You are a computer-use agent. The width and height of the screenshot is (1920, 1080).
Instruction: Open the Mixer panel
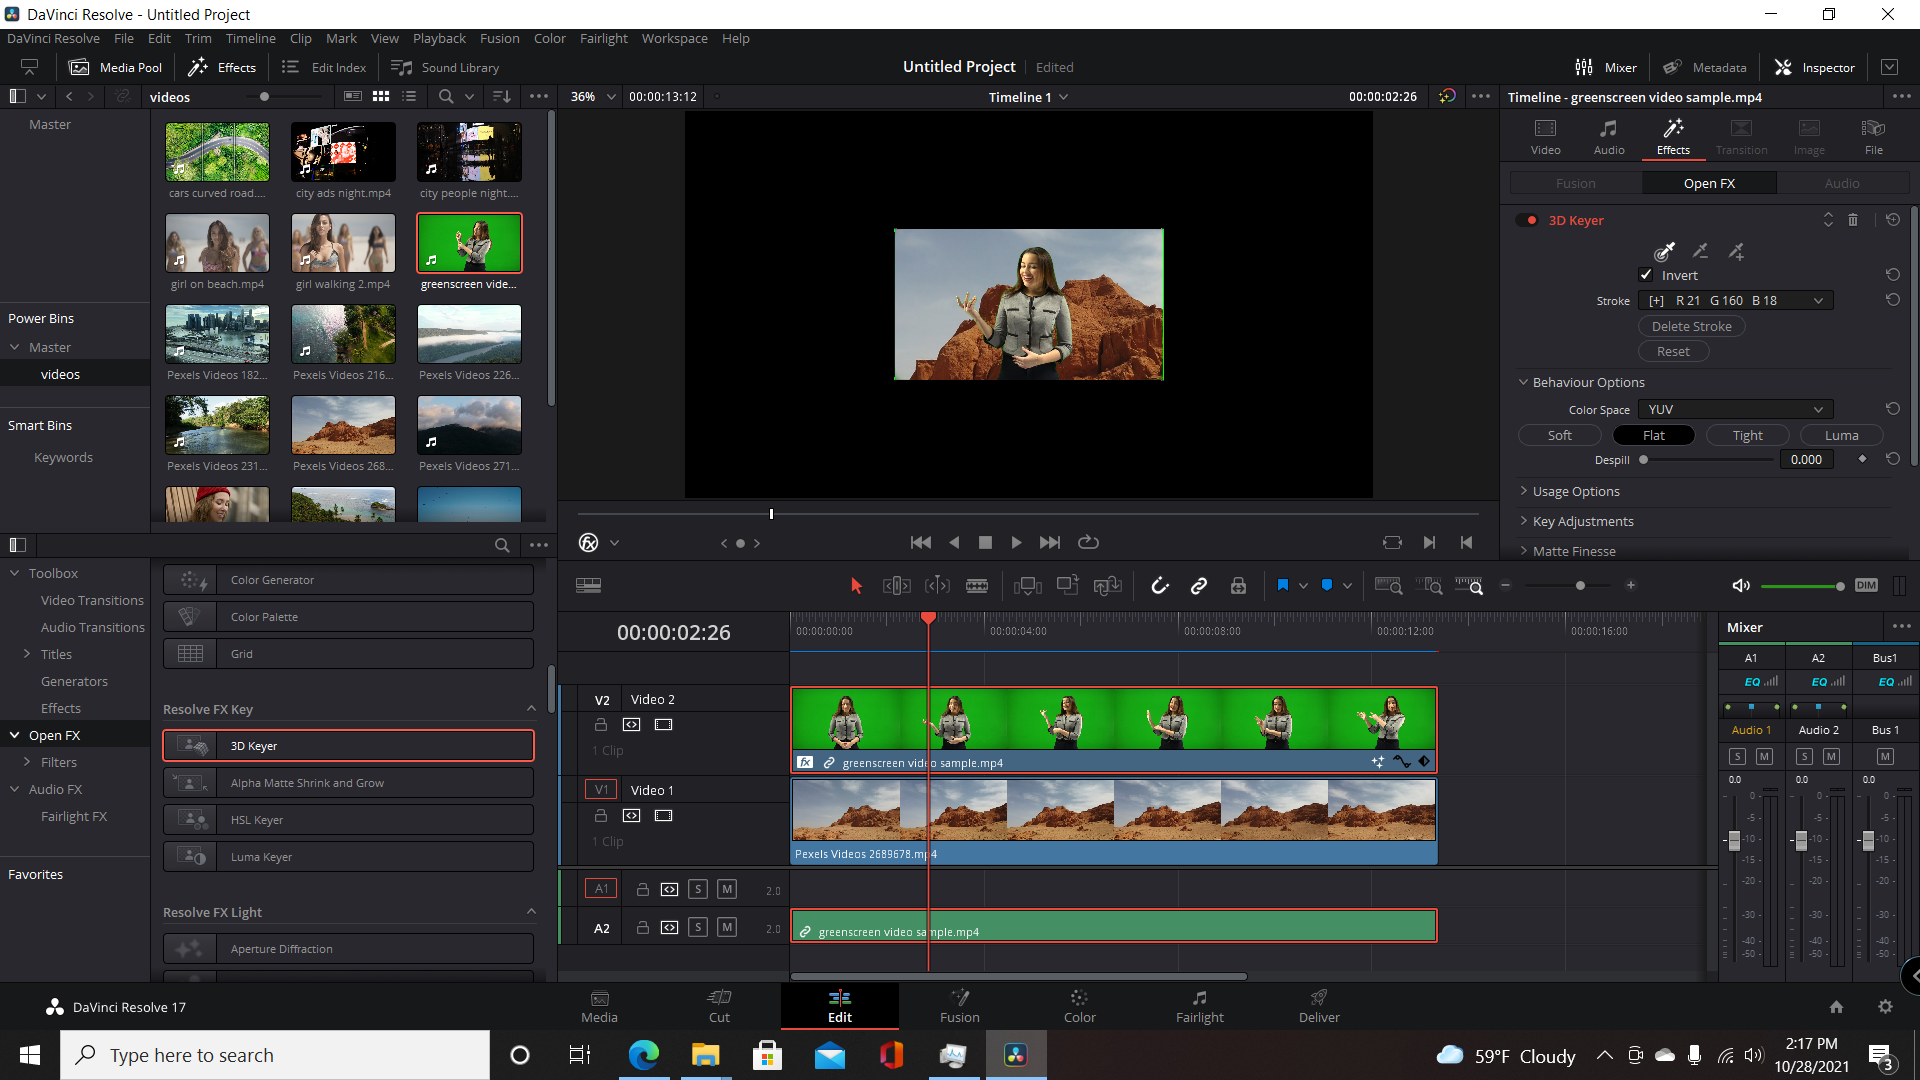(x=1606, y=67)
